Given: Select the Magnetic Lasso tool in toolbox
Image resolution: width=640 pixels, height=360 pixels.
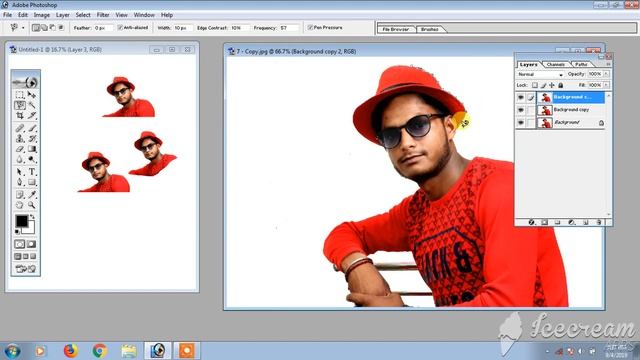Looking at the screenshot, I should pos(20,105).
